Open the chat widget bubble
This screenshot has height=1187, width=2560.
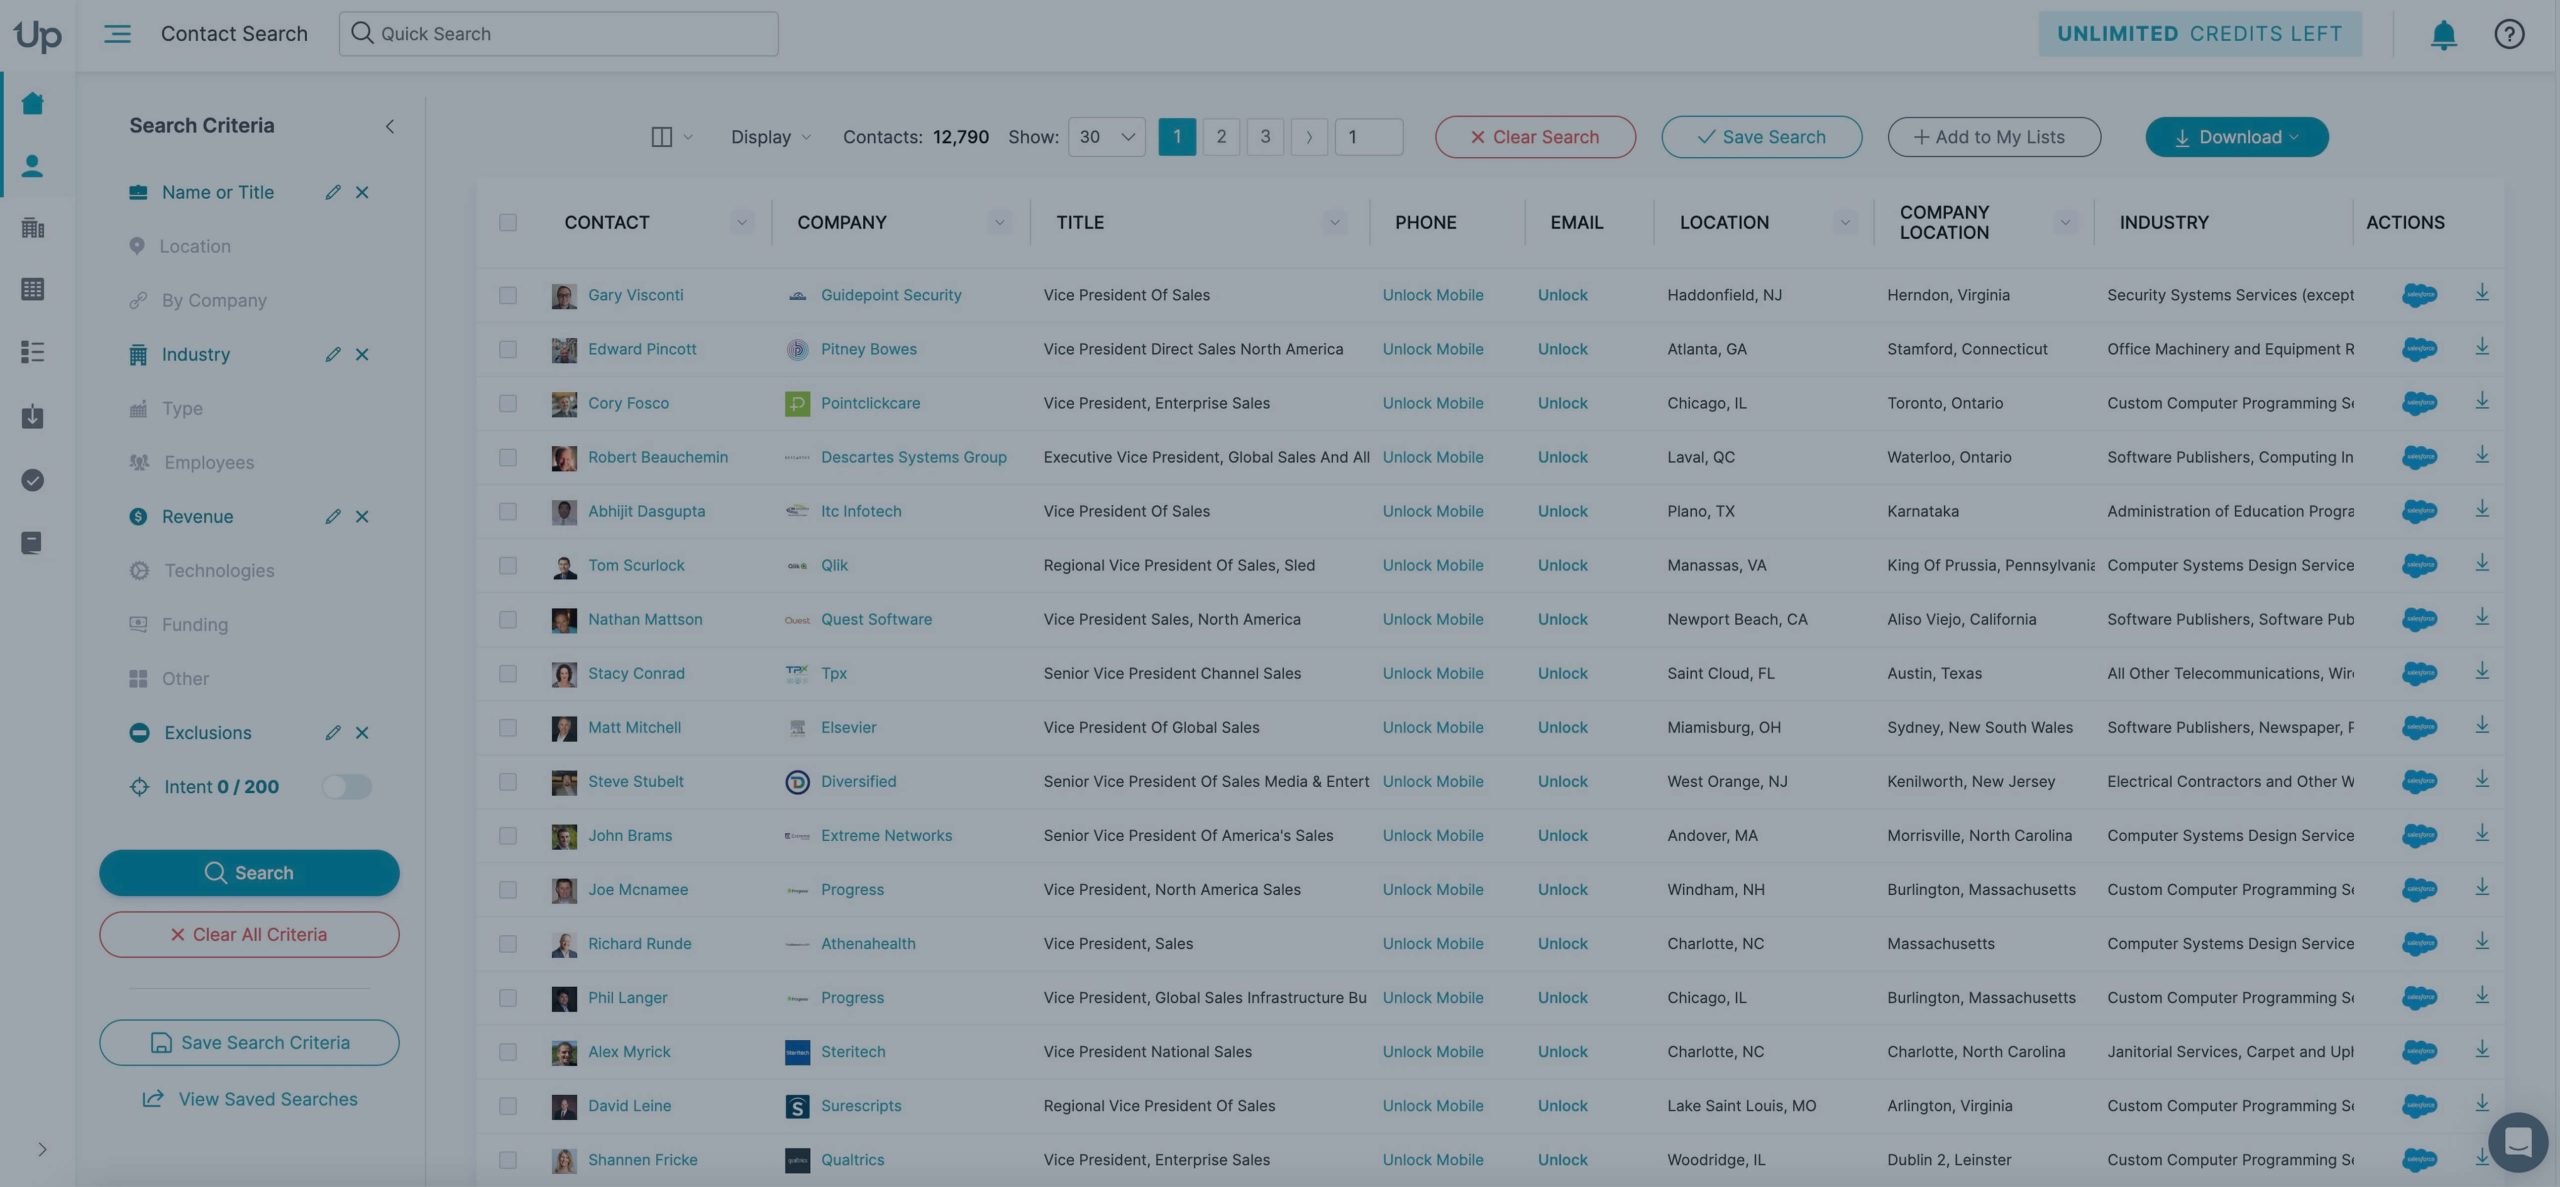coord(2517,1141)
